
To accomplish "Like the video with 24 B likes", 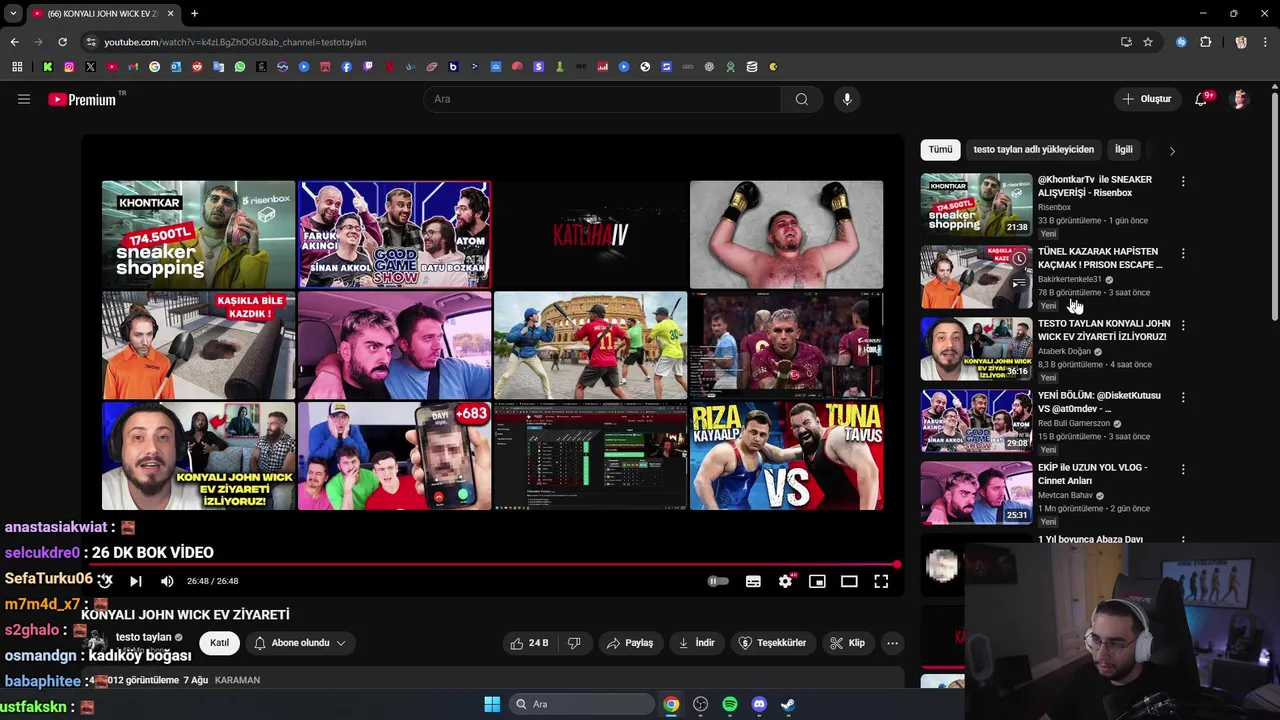I will 530,643.
